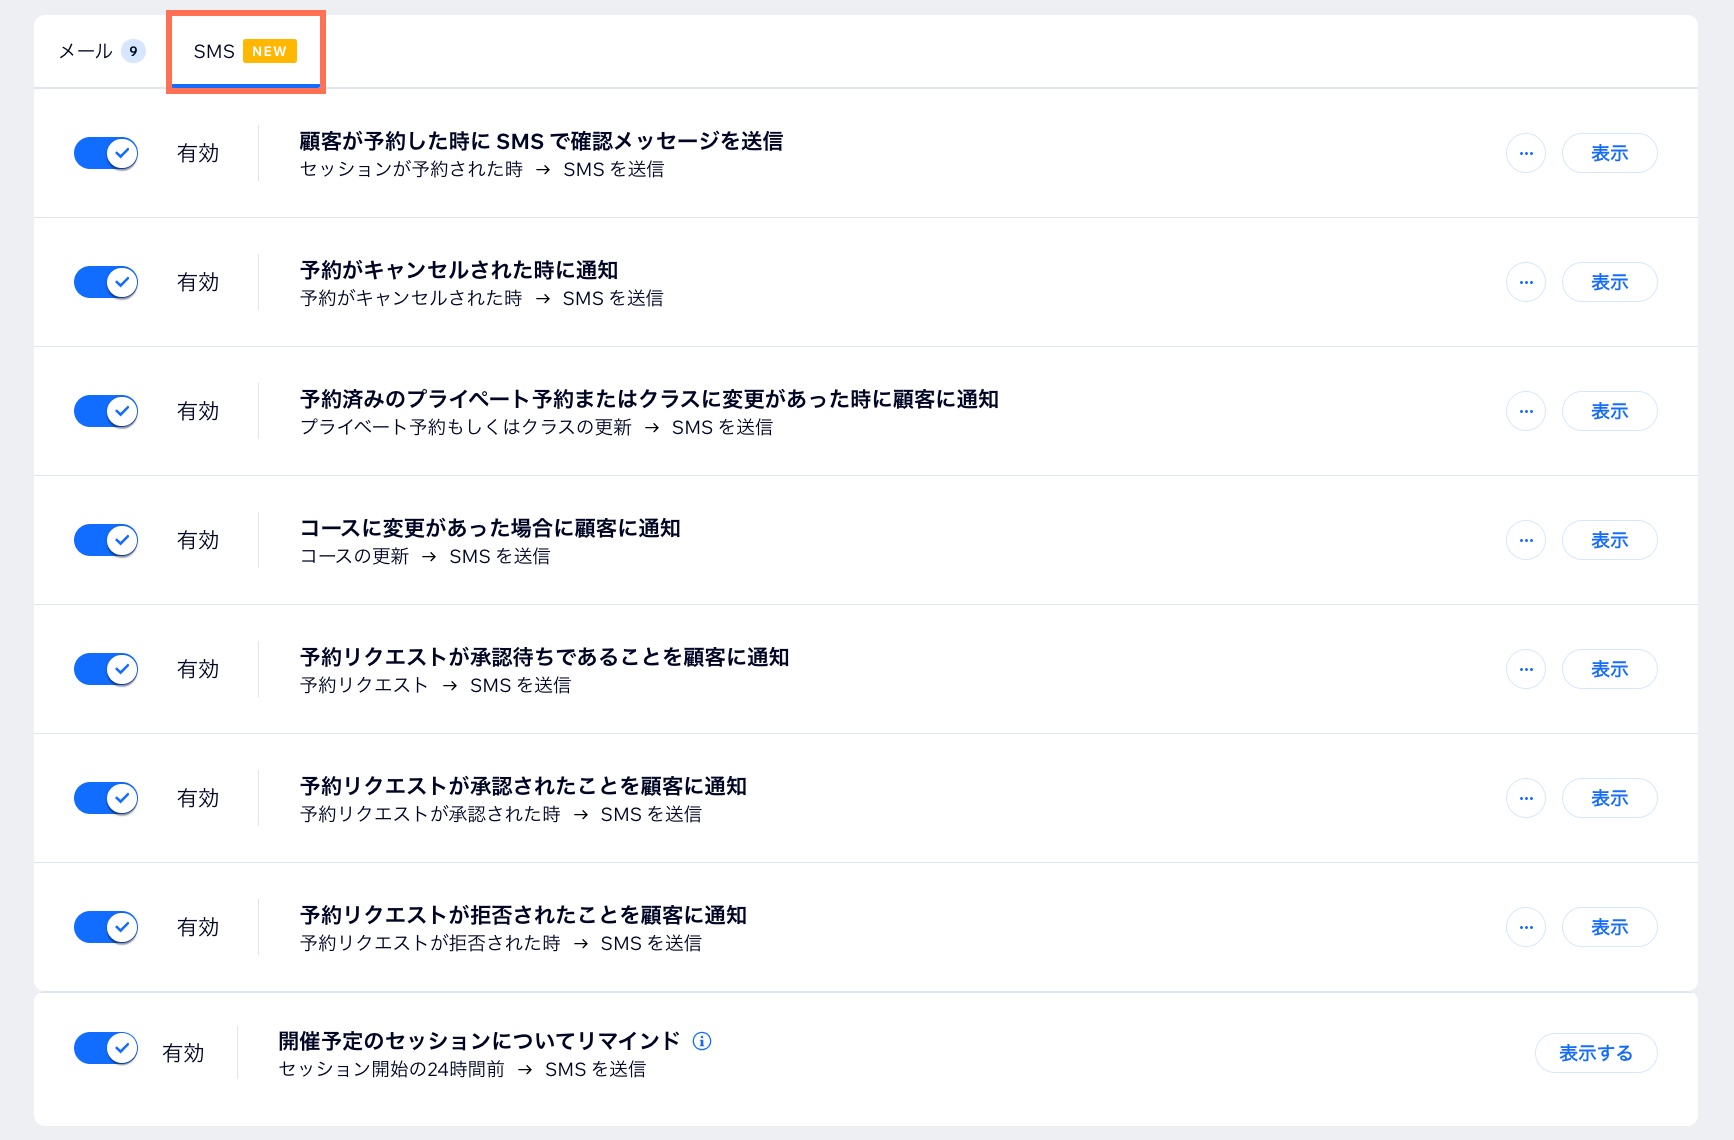Toggle 予約リクエストが承認待ち notification switch
This screenshot has height=1140, width=1734.
coord(106,669)
